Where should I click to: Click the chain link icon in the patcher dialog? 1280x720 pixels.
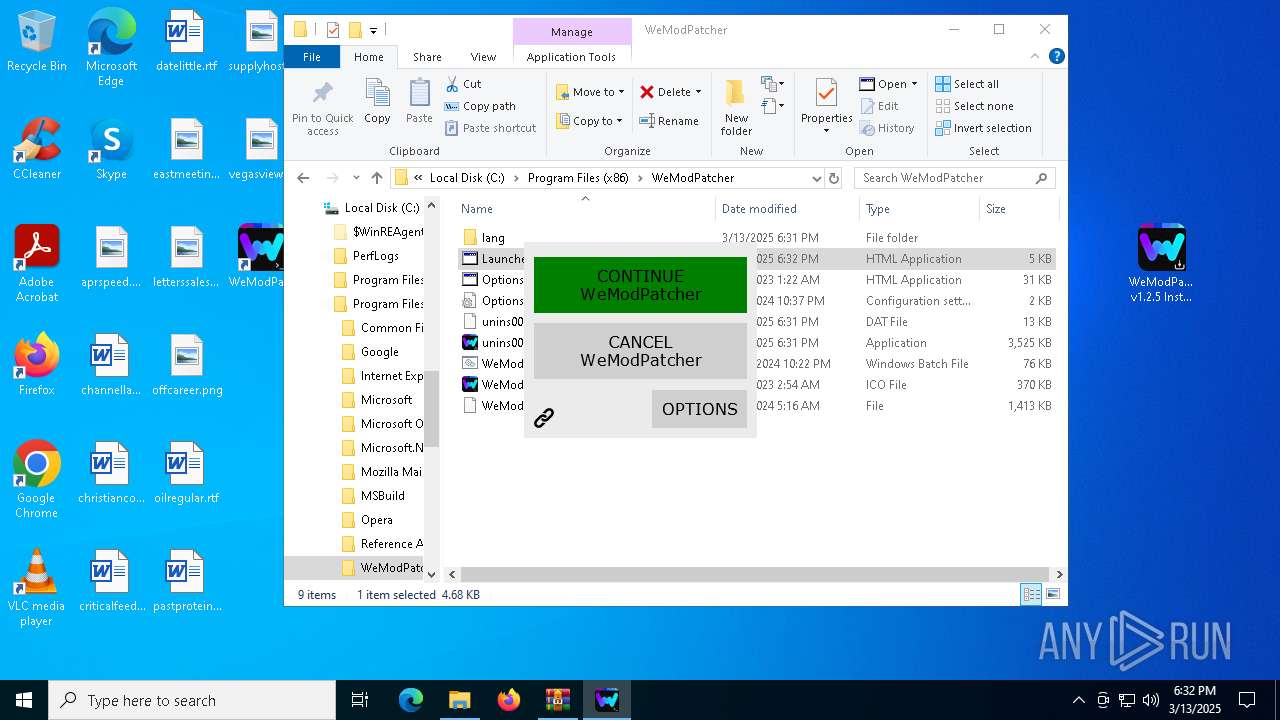[544, 418]
